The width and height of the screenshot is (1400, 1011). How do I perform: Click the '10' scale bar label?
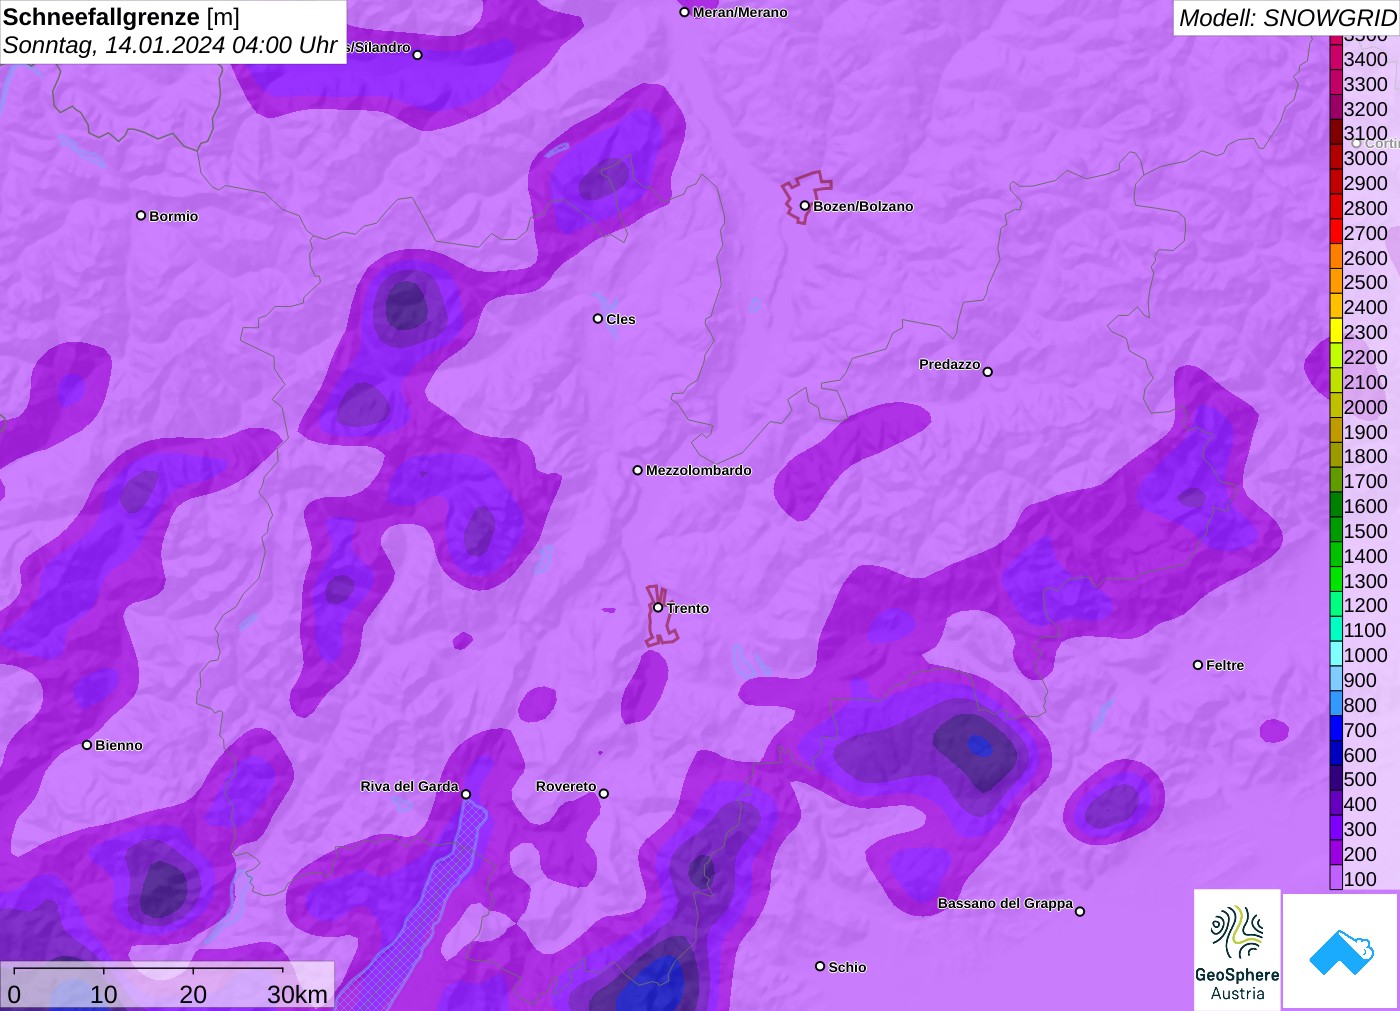[104, 994]
